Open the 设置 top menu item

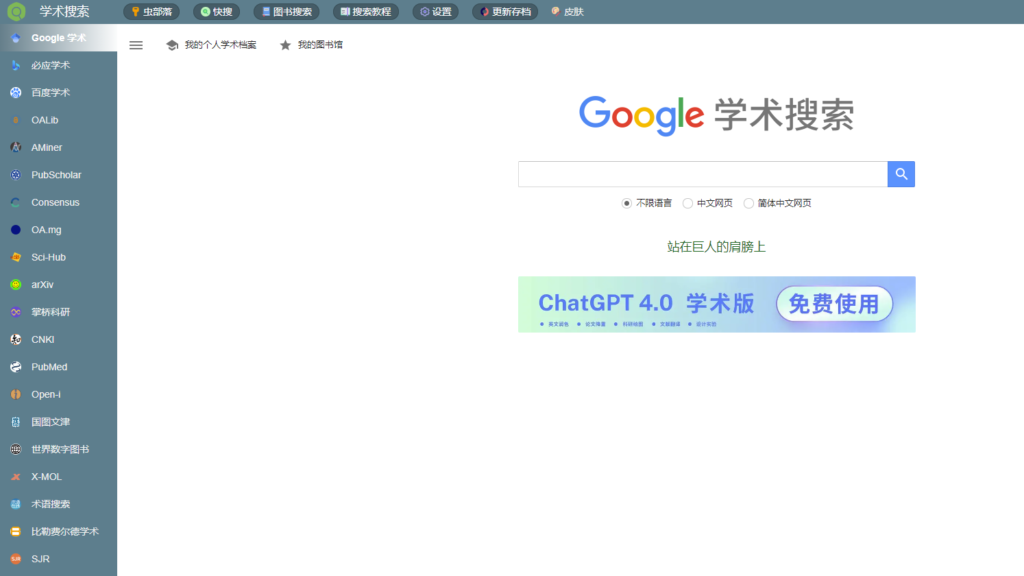(x=436, y=12)
